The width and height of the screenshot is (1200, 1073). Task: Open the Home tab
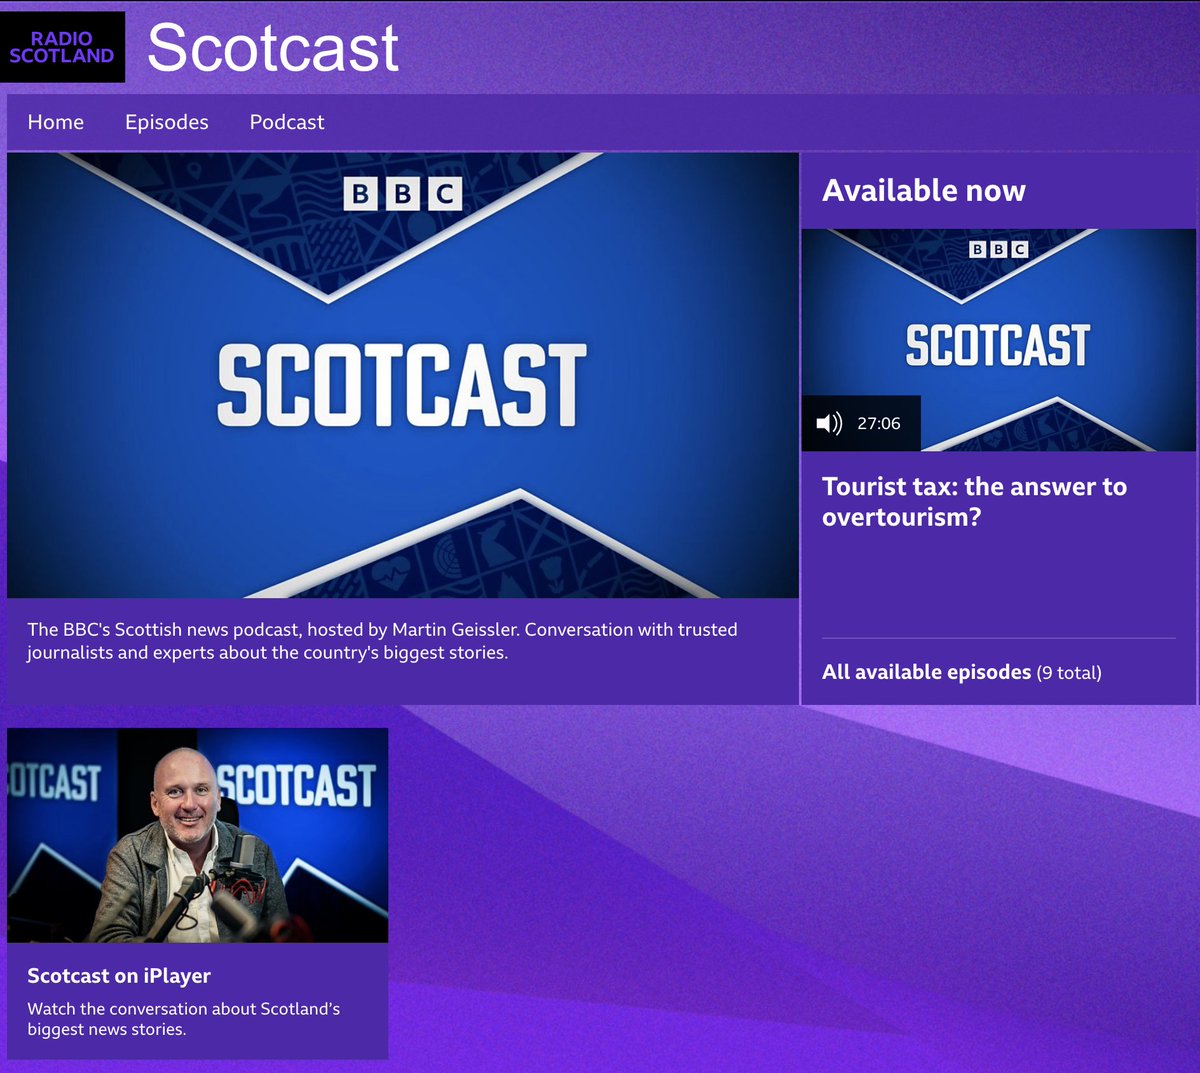point(56,122)
